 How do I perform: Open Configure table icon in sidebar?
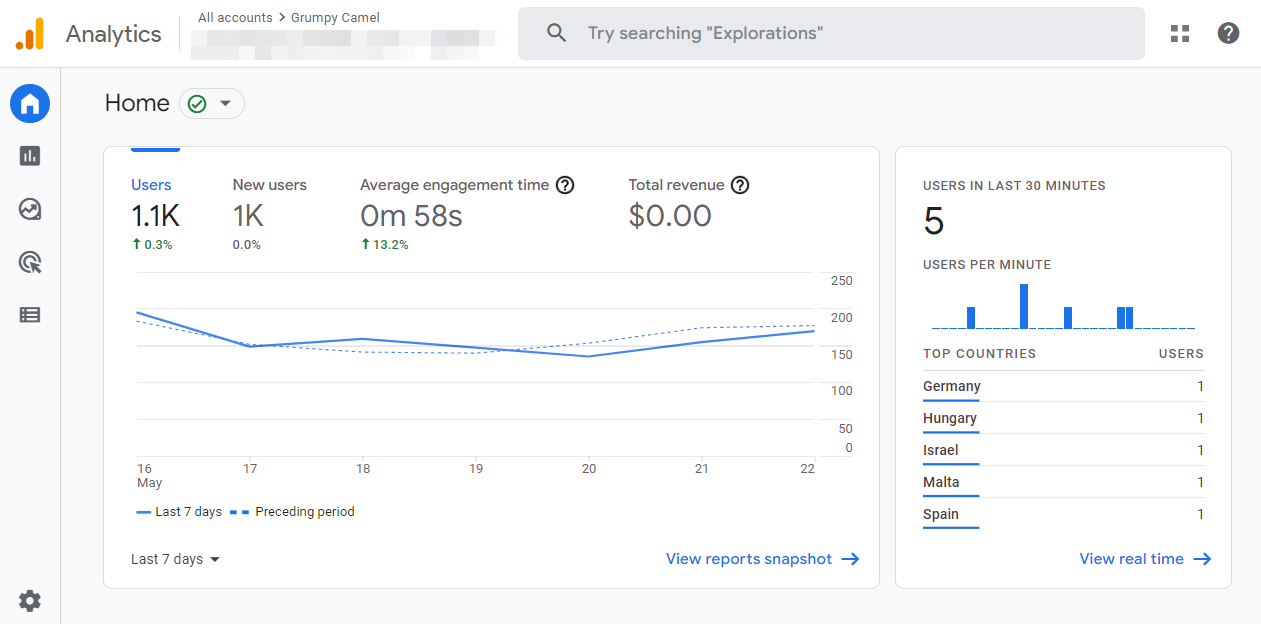(x=30, y=315)
